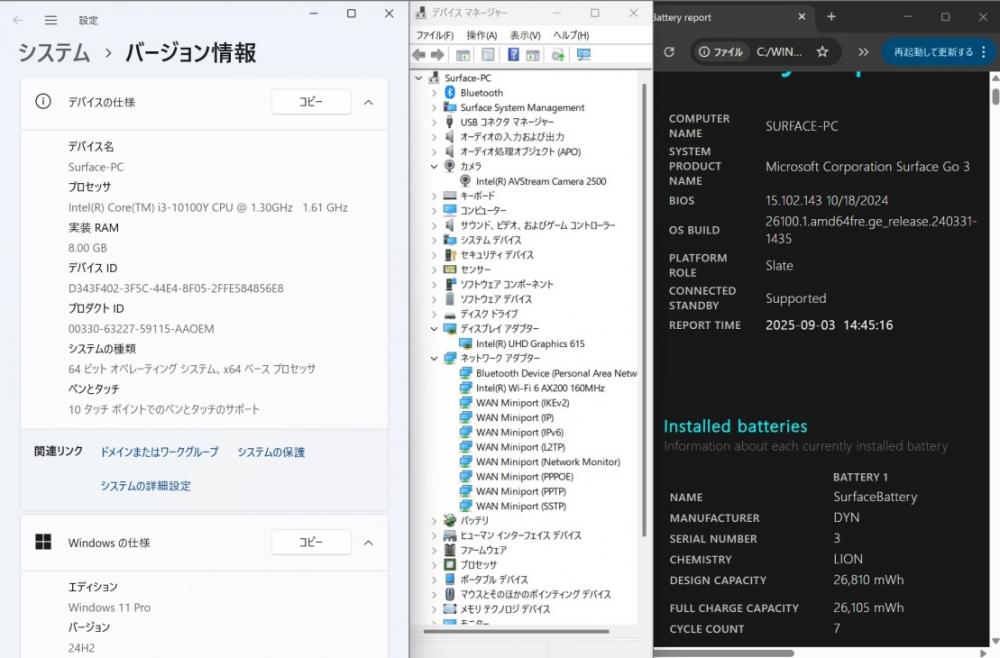Viewport: 1000px width, 658px height.
Task: Expand the ファームウェア node
Action: (434, 550)
